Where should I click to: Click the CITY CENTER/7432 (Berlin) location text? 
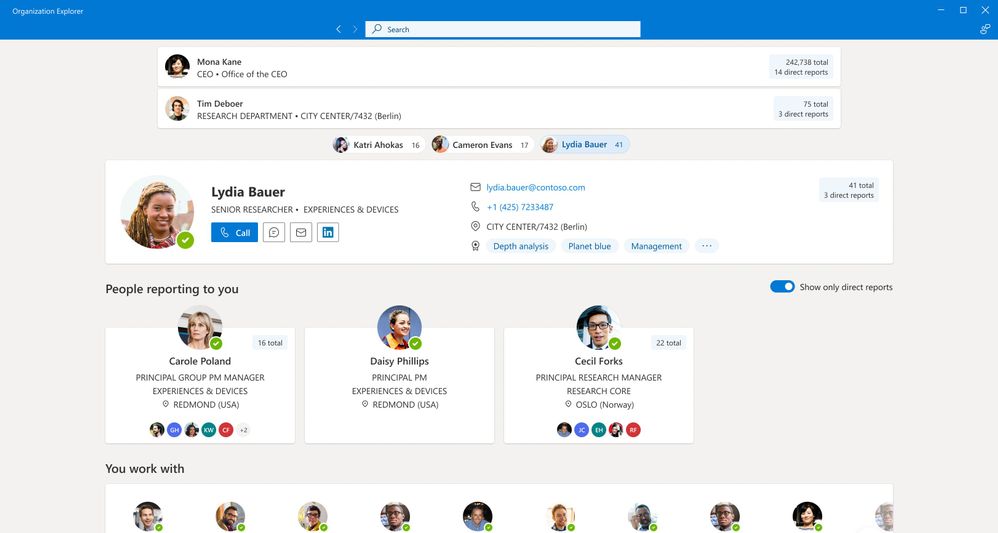click(x=537, y=227)
